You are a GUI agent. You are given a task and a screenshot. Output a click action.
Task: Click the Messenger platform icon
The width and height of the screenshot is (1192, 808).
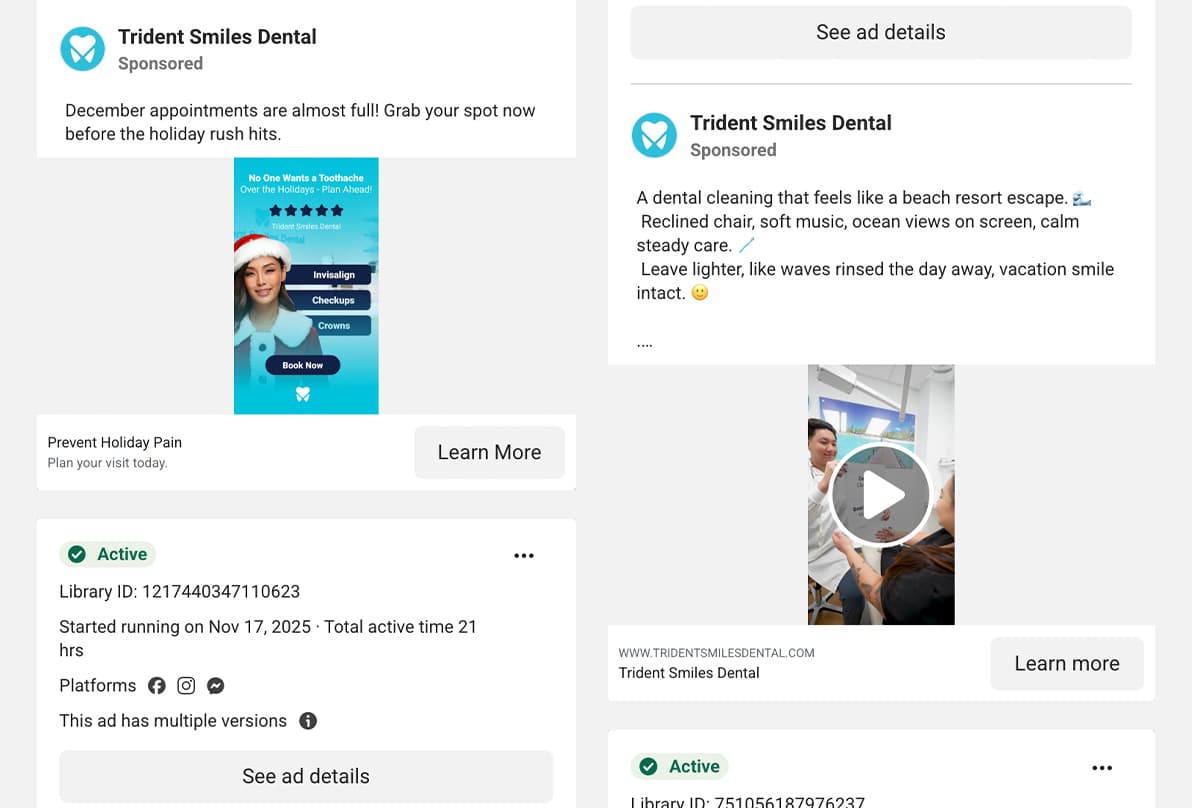click(x=216, y=686)
